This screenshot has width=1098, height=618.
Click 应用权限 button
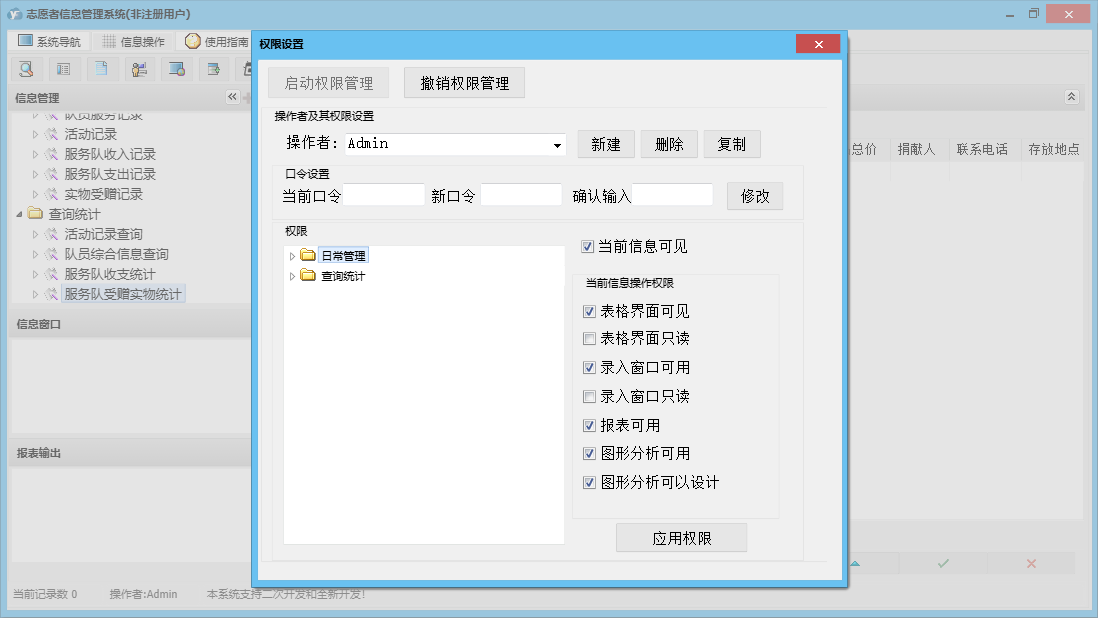click(x=681, y=538)
